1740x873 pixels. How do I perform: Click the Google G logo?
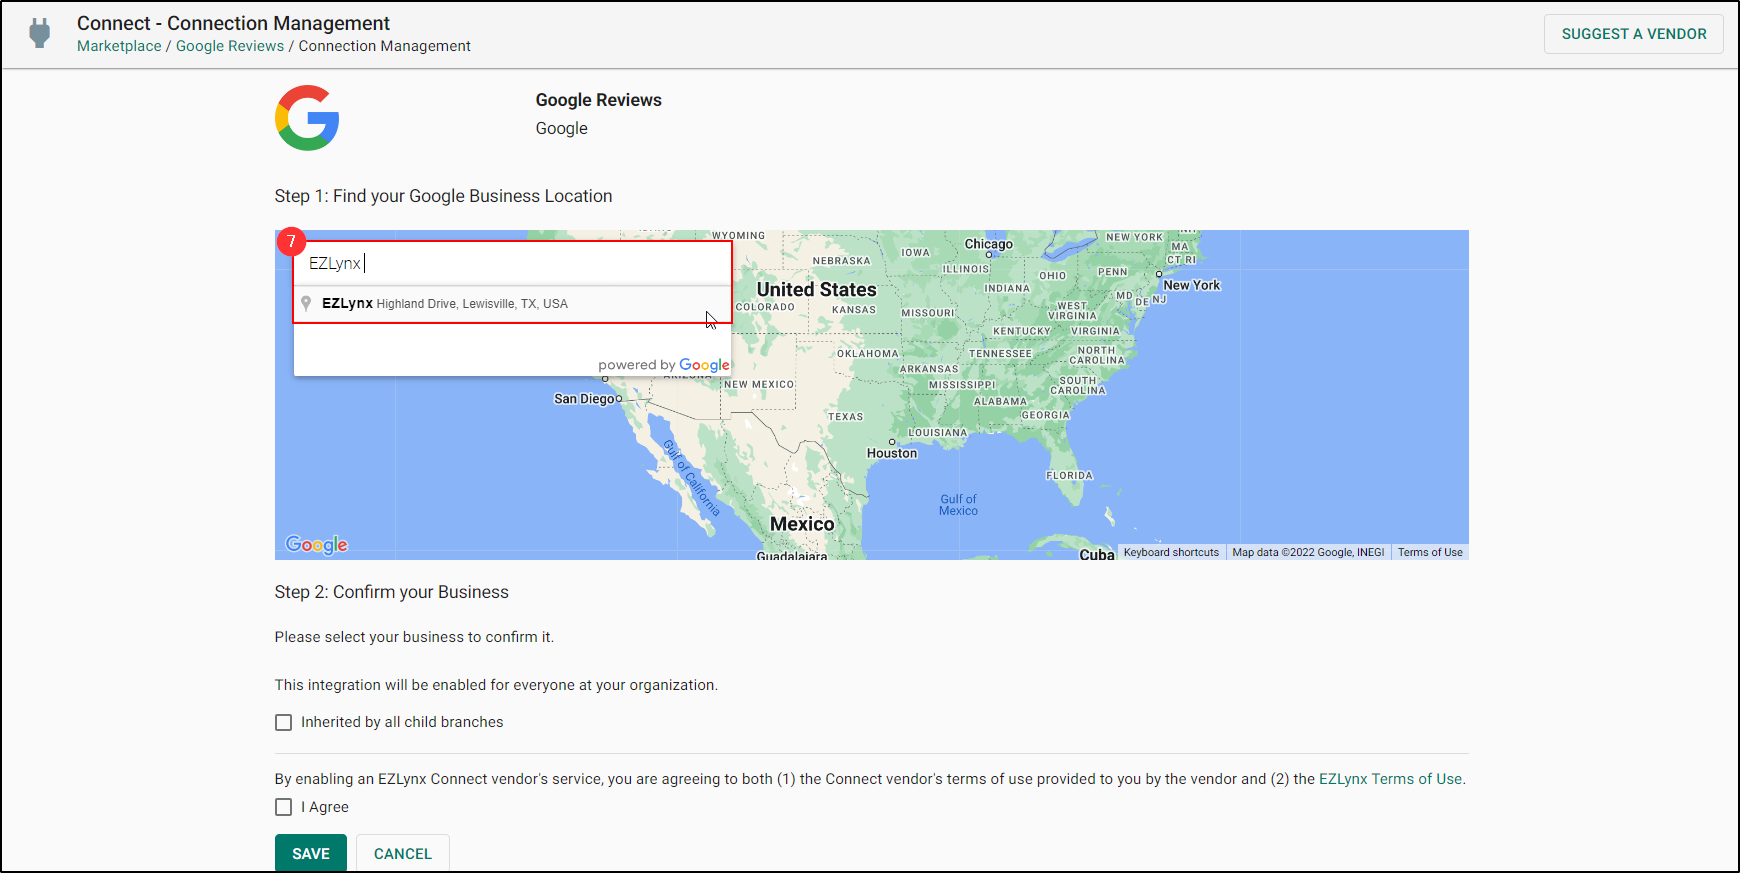pyautogui.click(x=307, y=118)
